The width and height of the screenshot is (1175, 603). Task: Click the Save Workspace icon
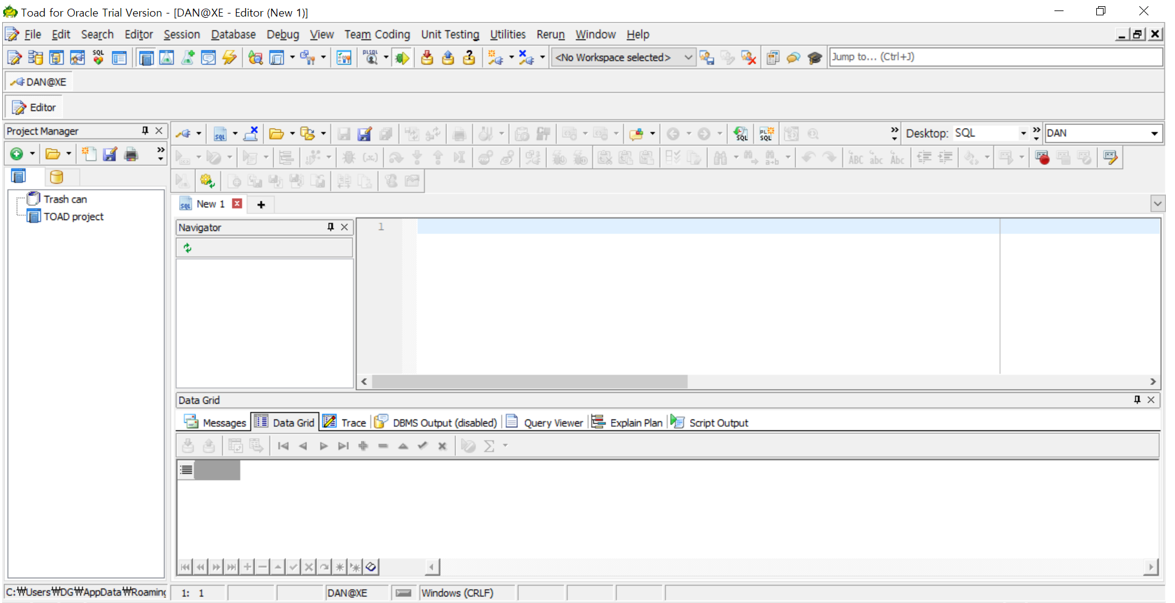[x=707, y=58]
